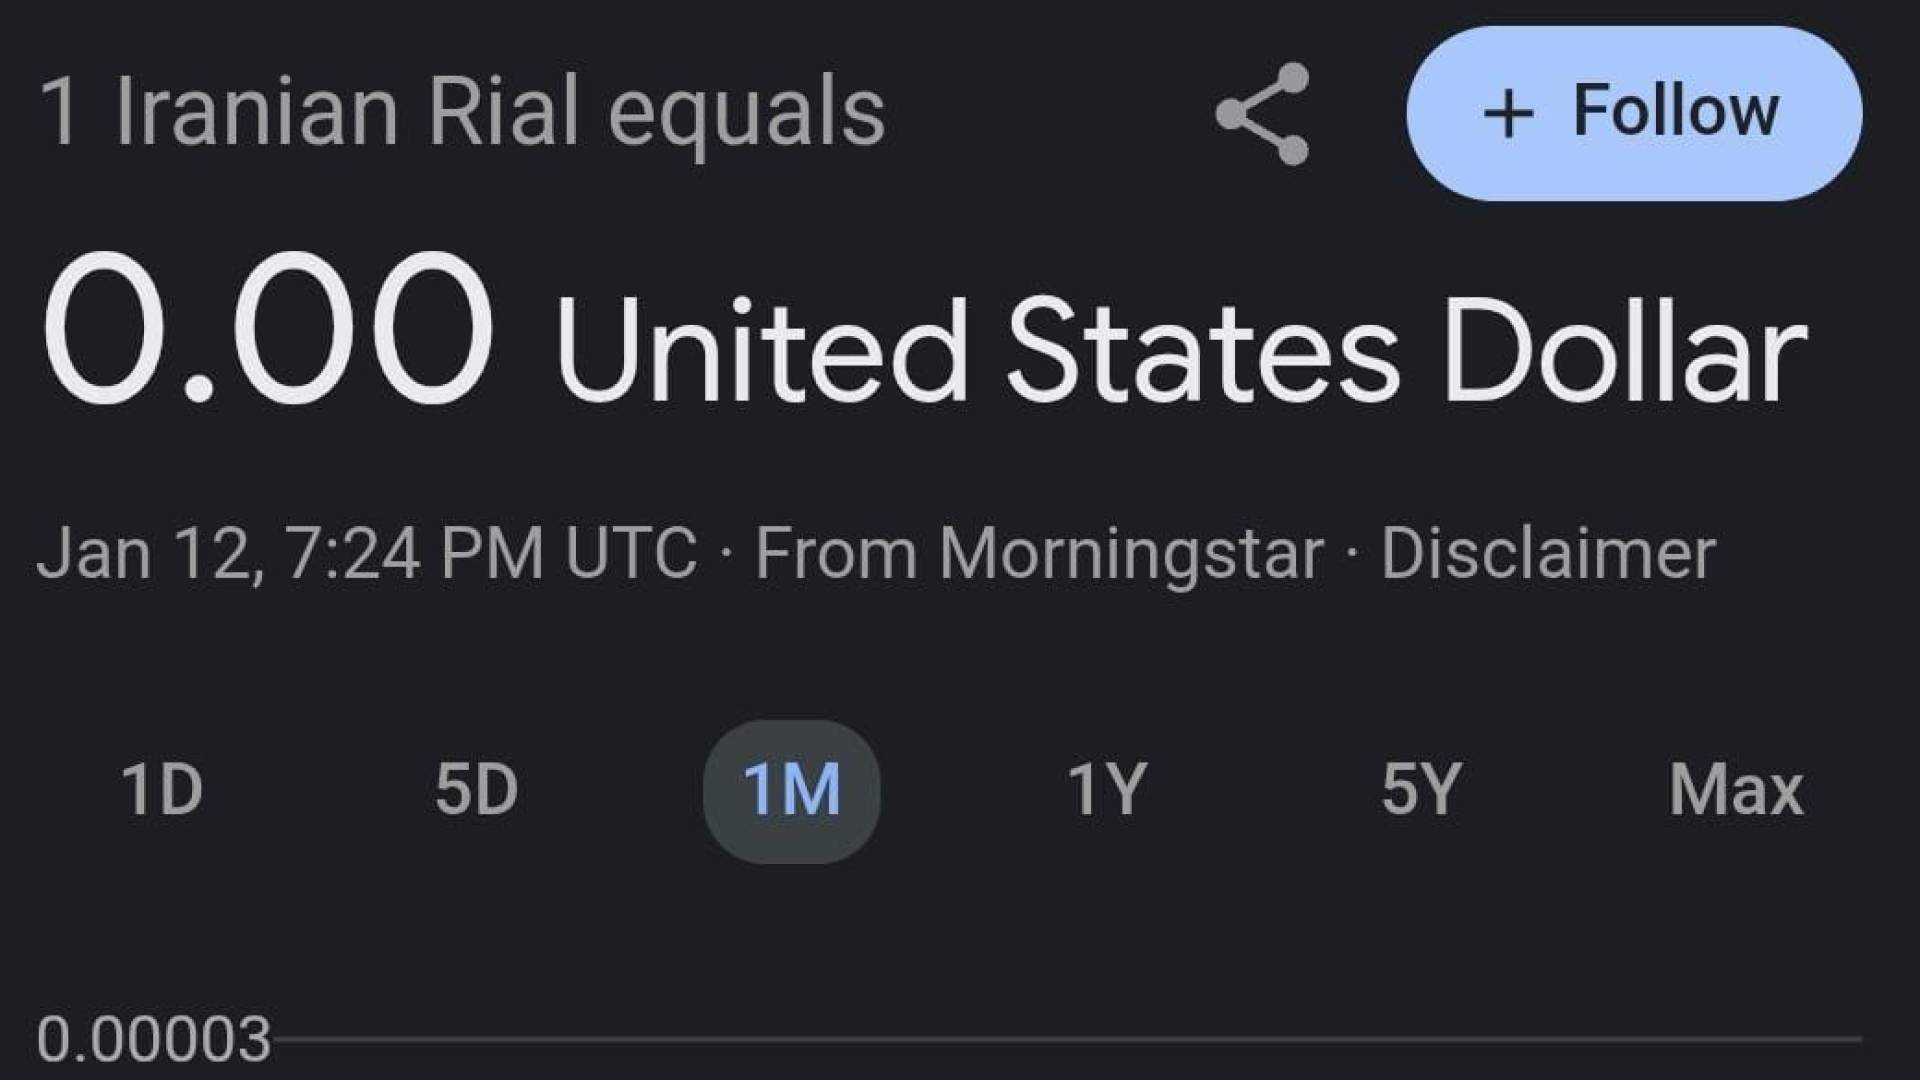Select the 5D chart range
This screenshot has height=1080, width=1920.
click(476, 790)
